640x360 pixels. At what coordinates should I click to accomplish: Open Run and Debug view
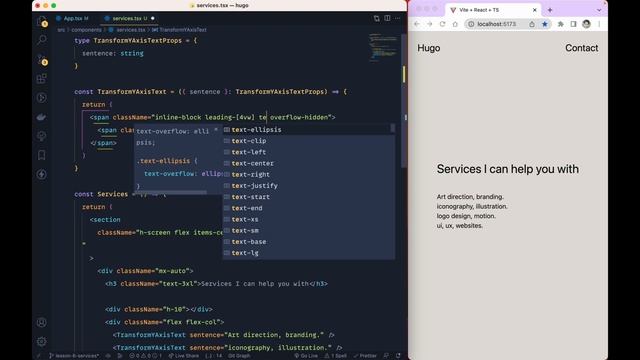[42, 98]
